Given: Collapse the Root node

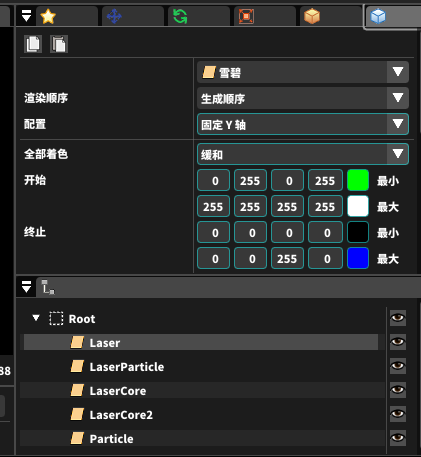Looking at the screenshot, I should pos(36,318).
